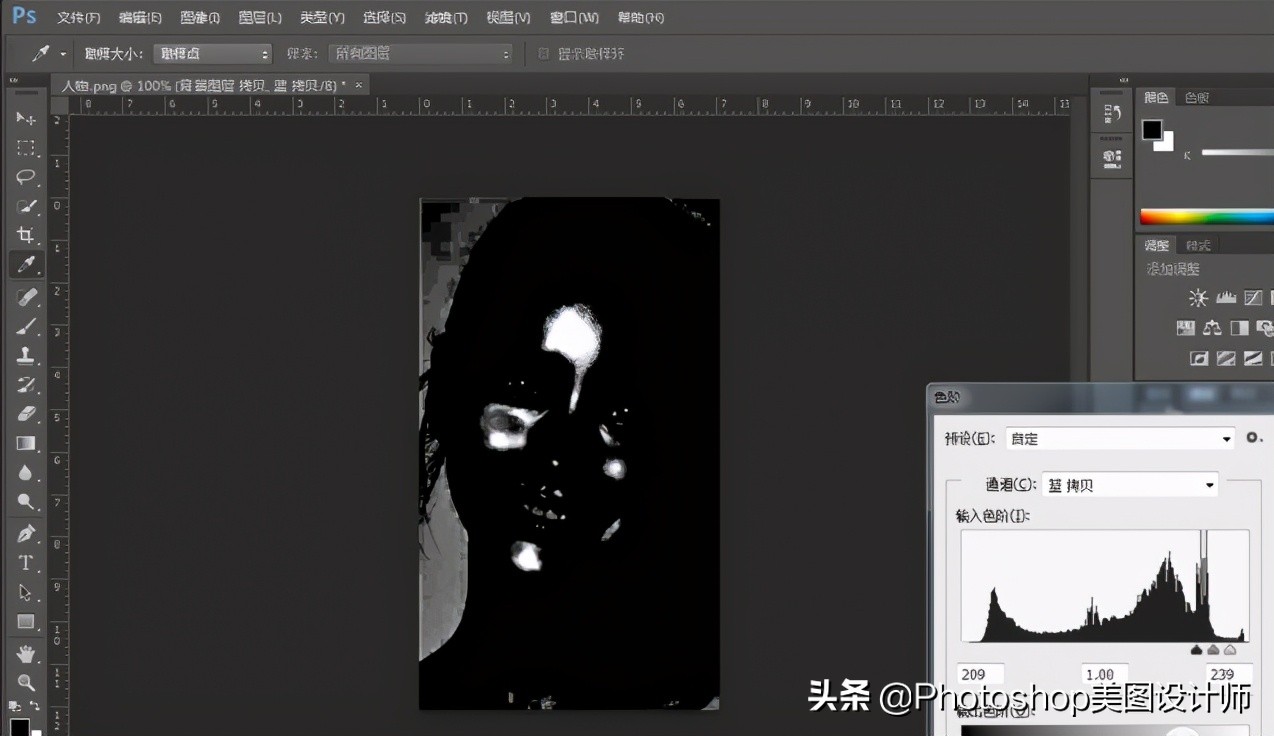Select the Hand tool
The width and height of the screenshot is (1274, 736).
coord(26,653)
